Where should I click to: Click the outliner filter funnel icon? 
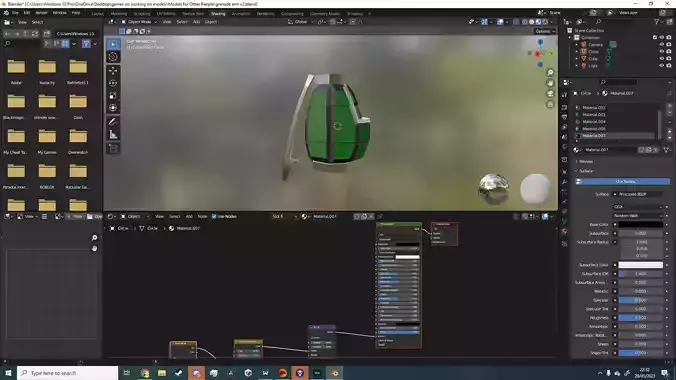click(x=657, y=22)
